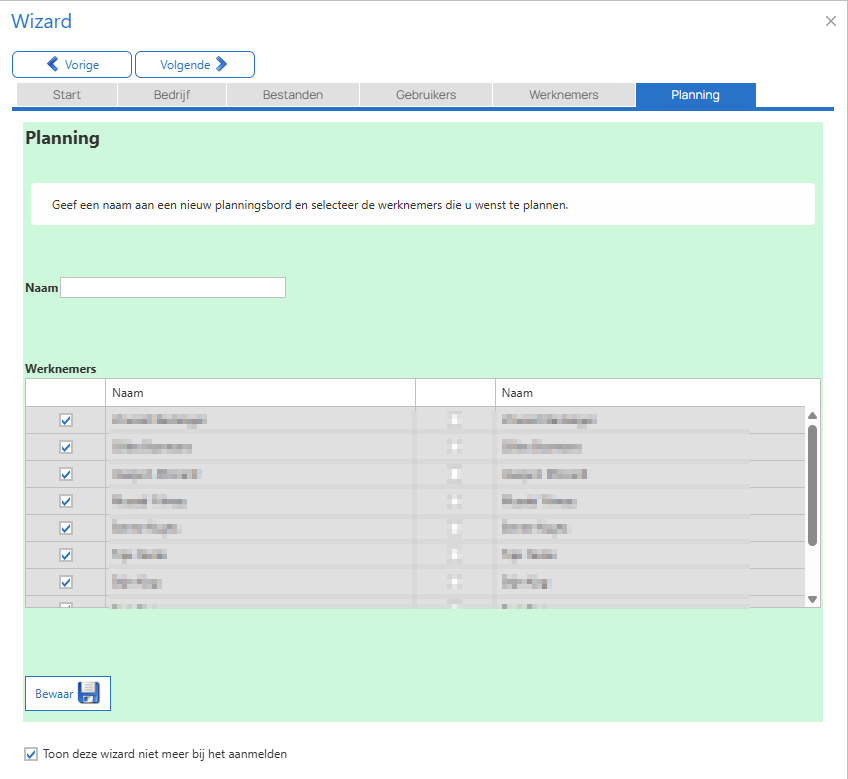This screenshot has height=779, width=848.
Task: Click the Planning heading text
Action: coord(62,138)
